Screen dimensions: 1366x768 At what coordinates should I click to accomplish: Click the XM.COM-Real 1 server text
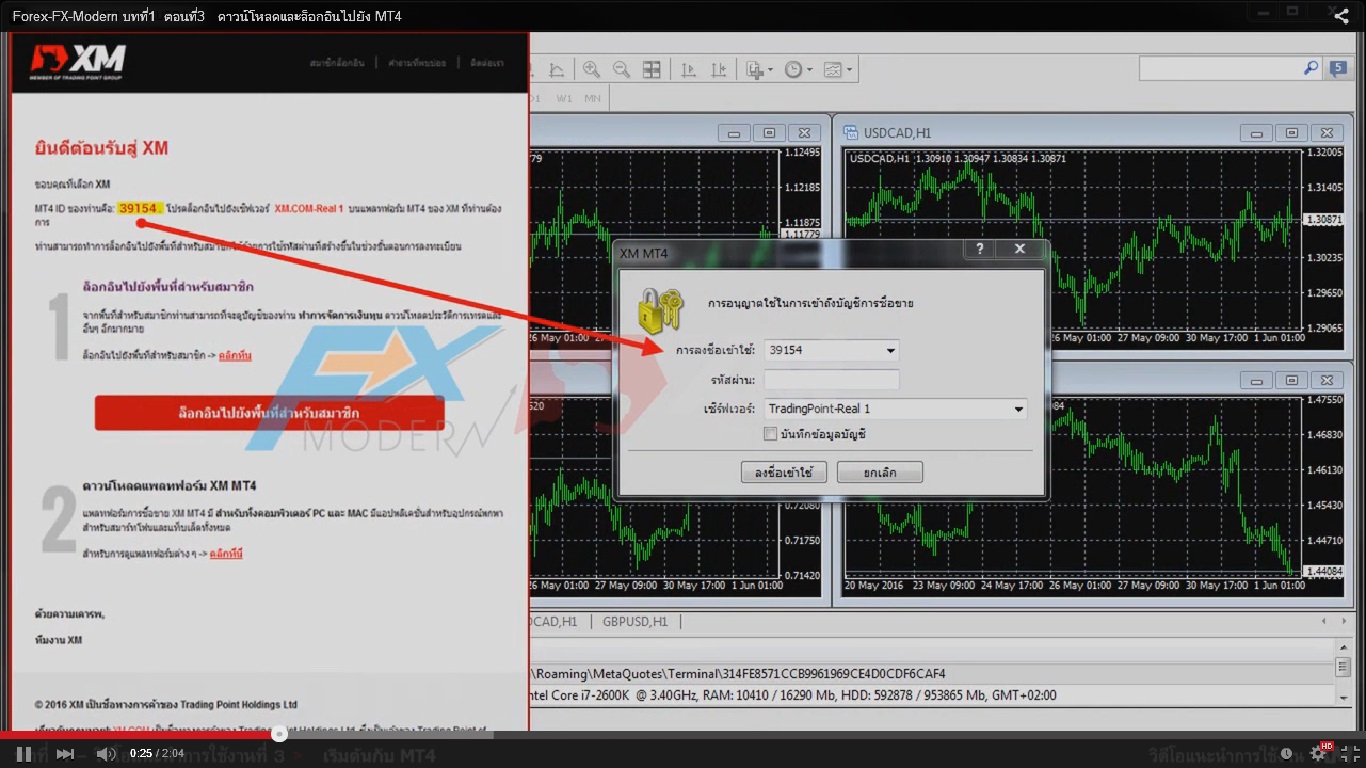point(309,208)
